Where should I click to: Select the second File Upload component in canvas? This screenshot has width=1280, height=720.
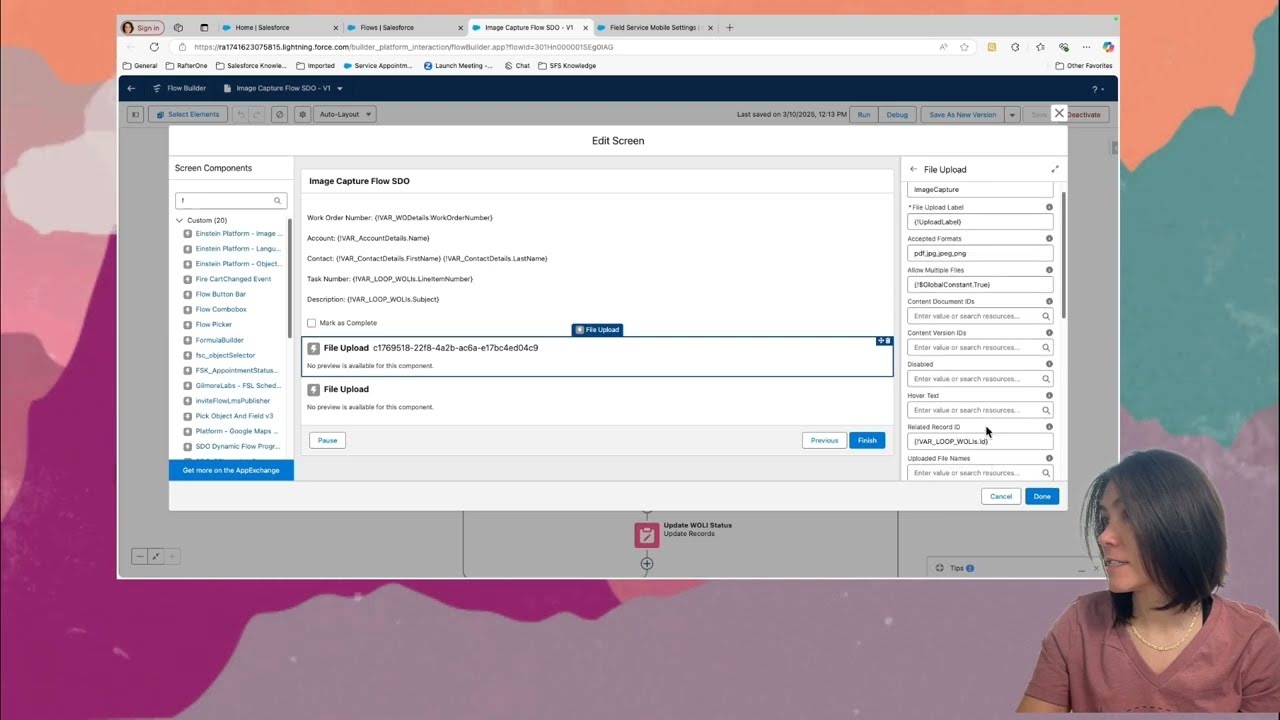point(597,397)
